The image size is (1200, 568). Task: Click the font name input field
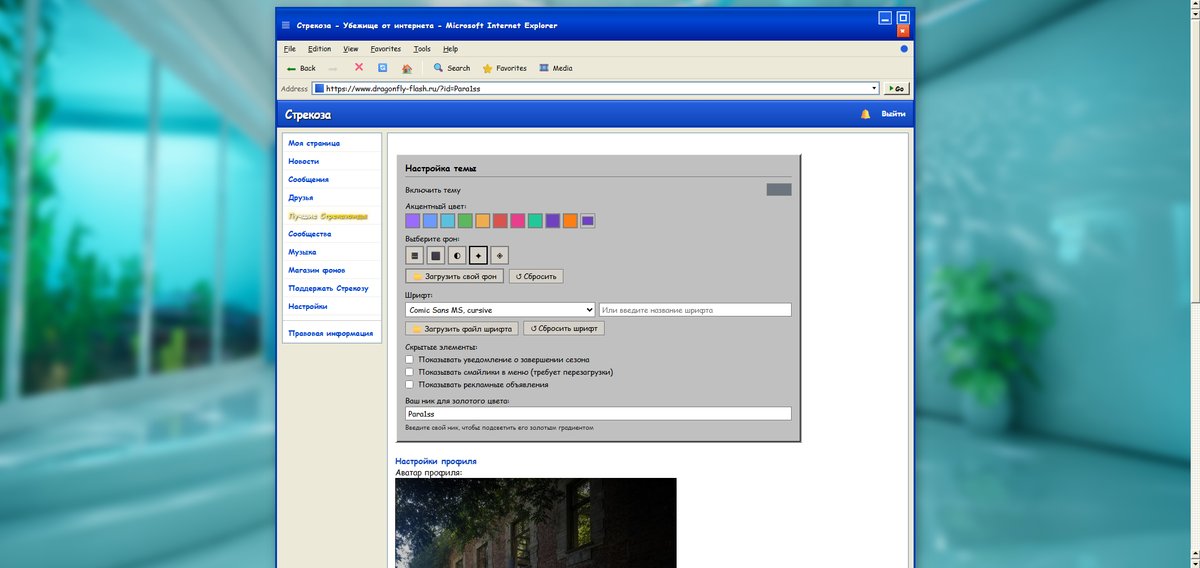click(x=695, y=310)
